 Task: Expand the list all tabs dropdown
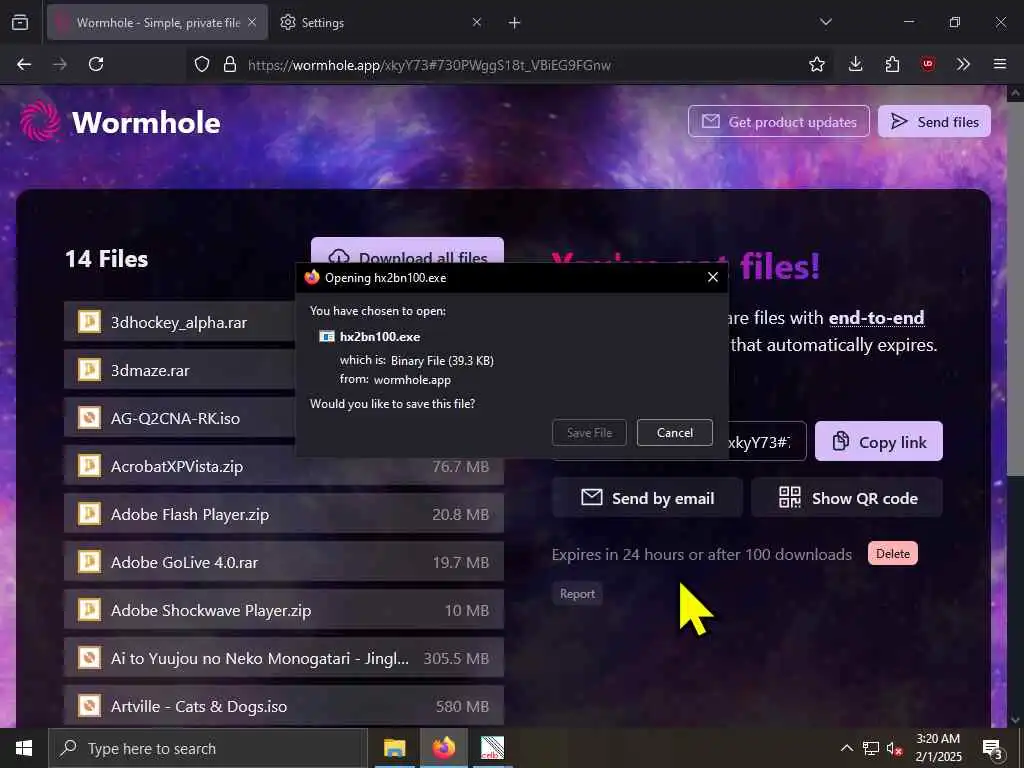tap(825, 22)
